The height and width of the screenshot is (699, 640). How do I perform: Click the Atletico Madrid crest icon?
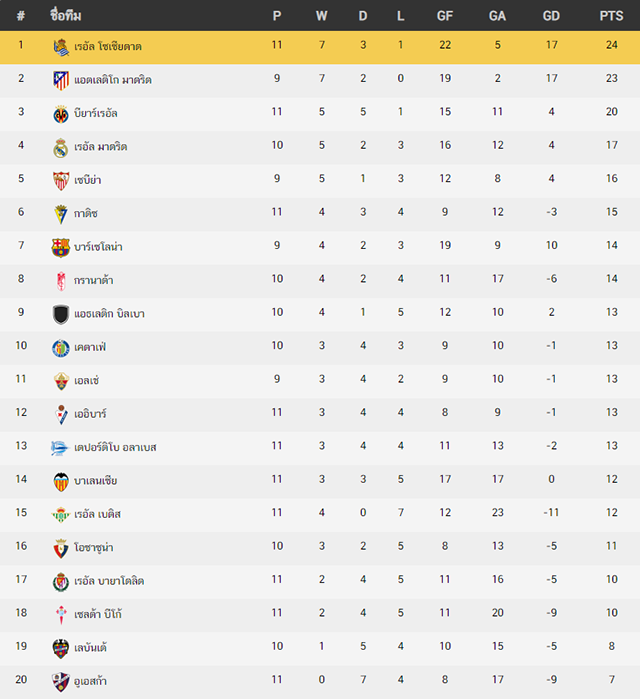(x=61, y=80)
